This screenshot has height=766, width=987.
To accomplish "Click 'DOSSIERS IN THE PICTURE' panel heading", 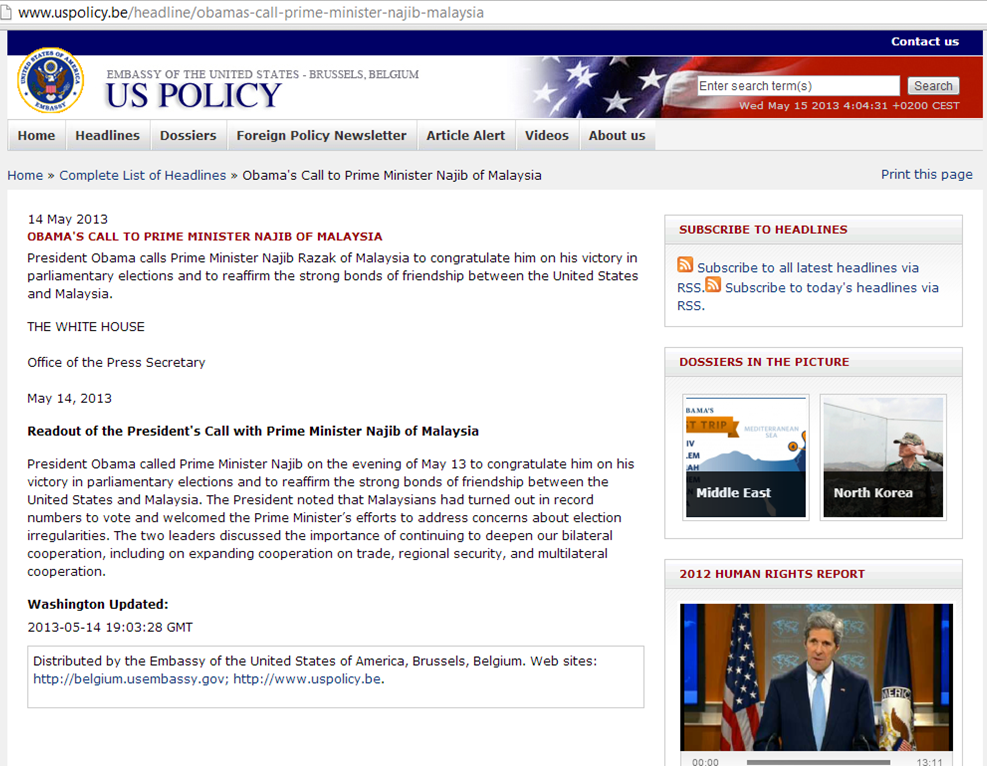I will tap(764, 362).
